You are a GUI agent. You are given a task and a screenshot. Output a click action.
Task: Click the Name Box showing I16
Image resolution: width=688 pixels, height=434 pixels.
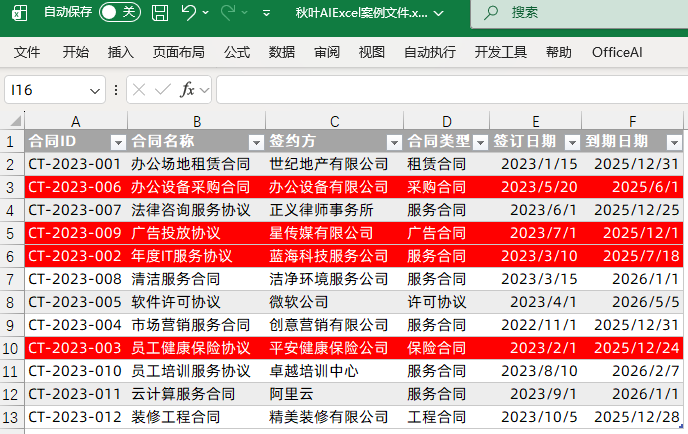pos(46,90)
